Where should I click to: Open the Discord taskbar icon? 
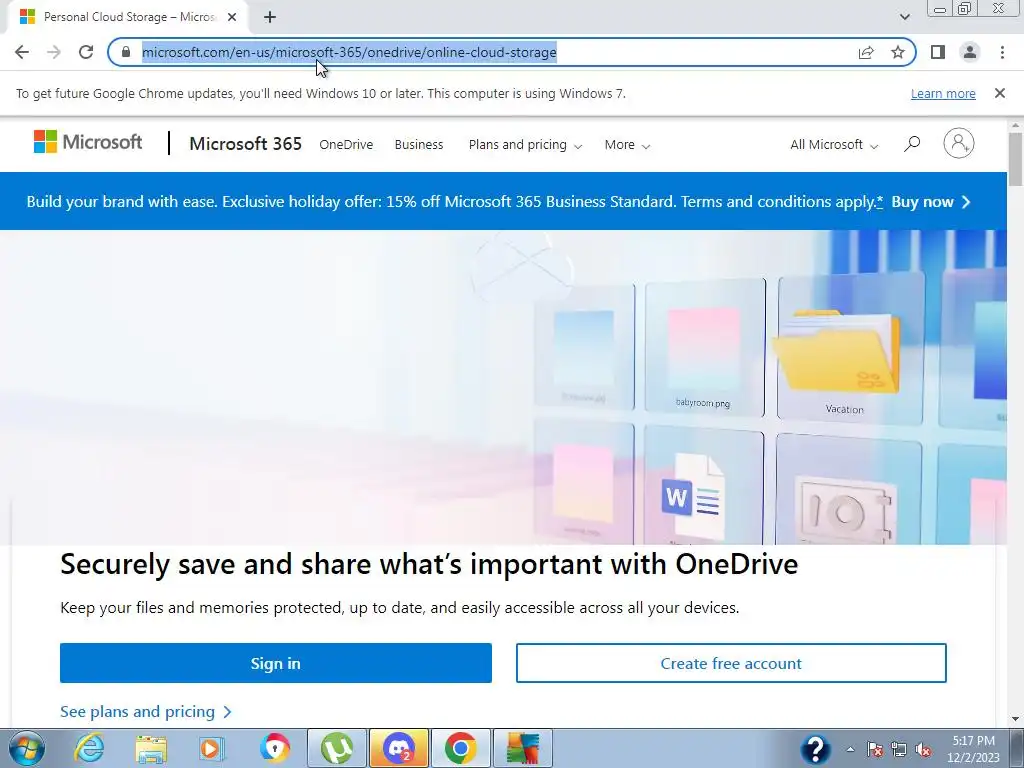[x=399, y=748]
